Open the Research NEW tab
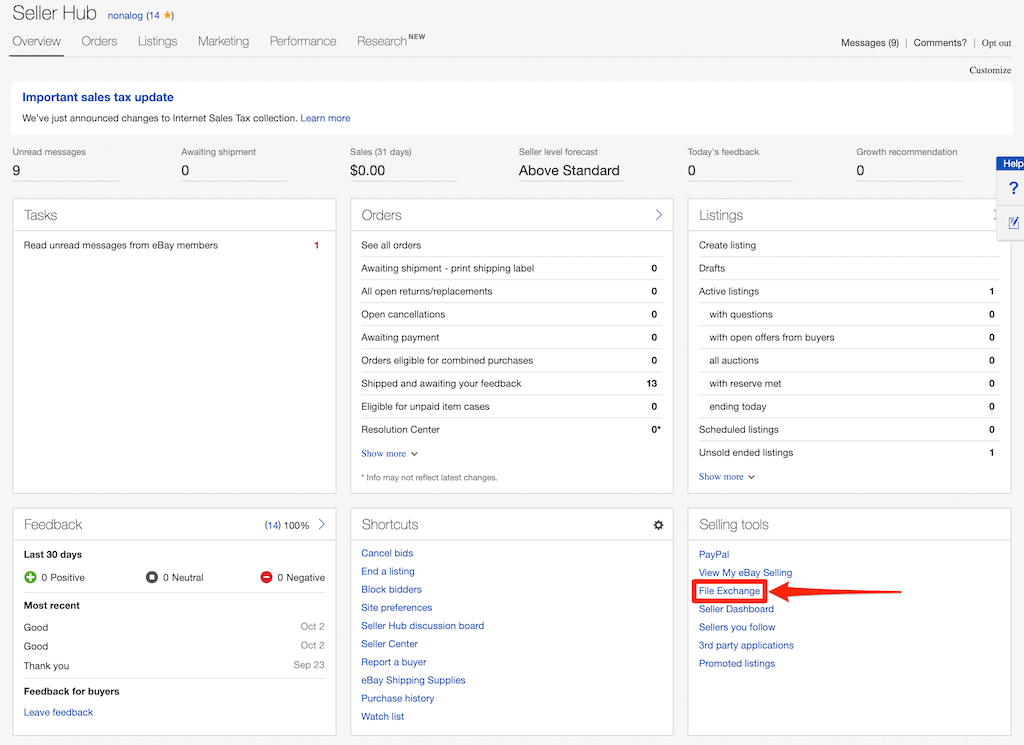This screenshot has width=1024, height=745. pyautogui.click(x=391, y=41)
